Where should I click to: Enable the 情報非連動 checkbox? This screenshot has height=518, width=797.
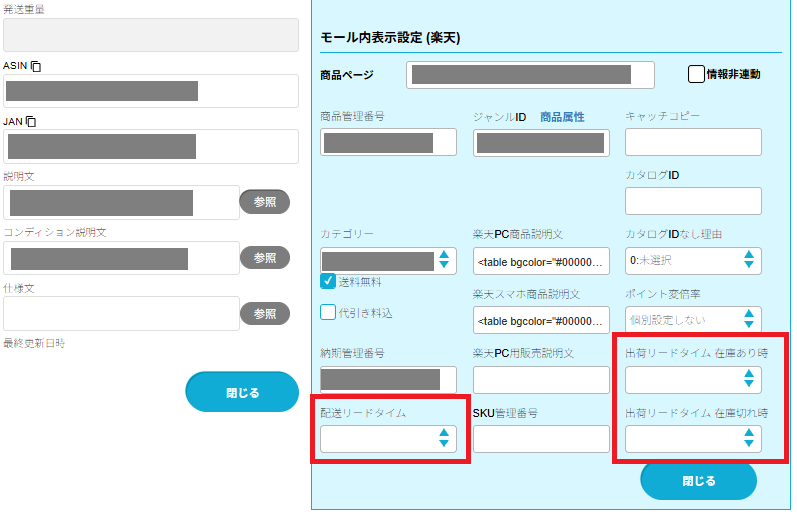point(697,74)
